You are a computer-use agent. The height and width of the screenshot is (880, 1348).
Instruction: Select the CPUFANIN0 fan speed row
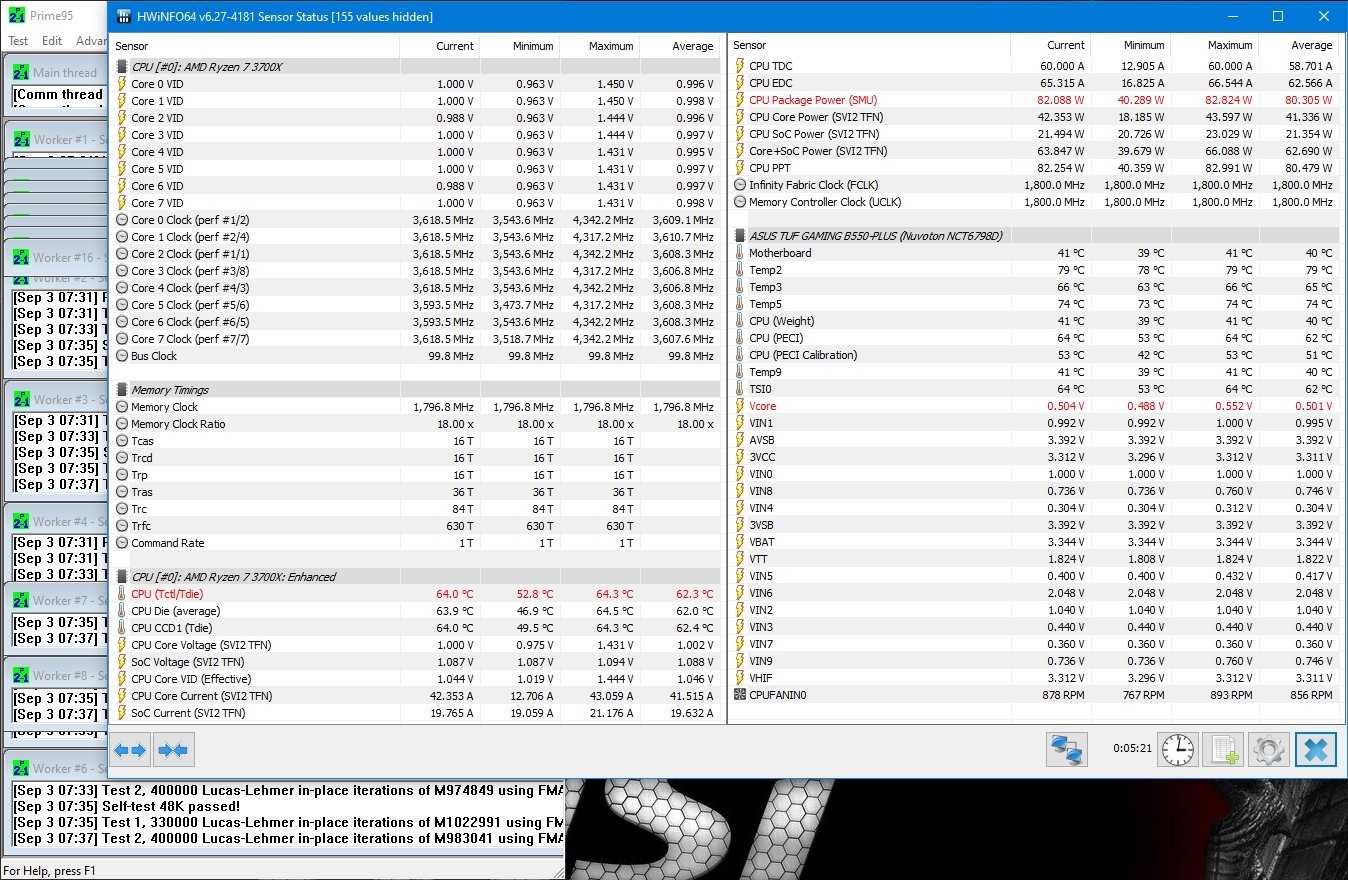777,695
